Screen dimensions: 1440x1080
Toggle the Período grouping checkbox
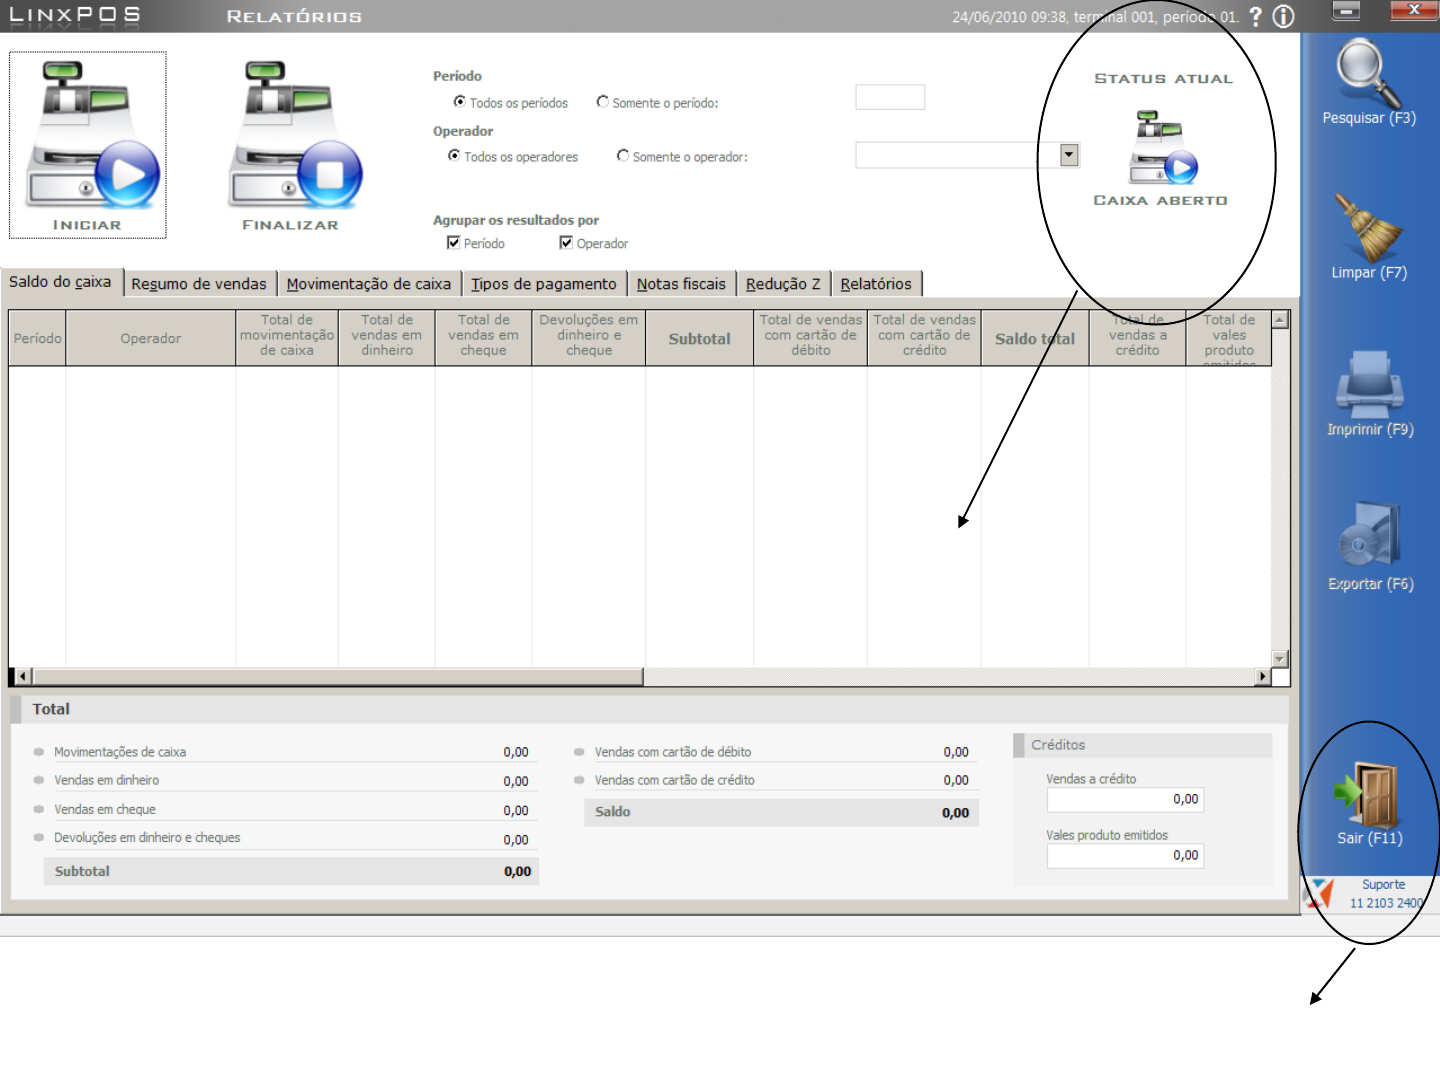click(x=453, y=243)
